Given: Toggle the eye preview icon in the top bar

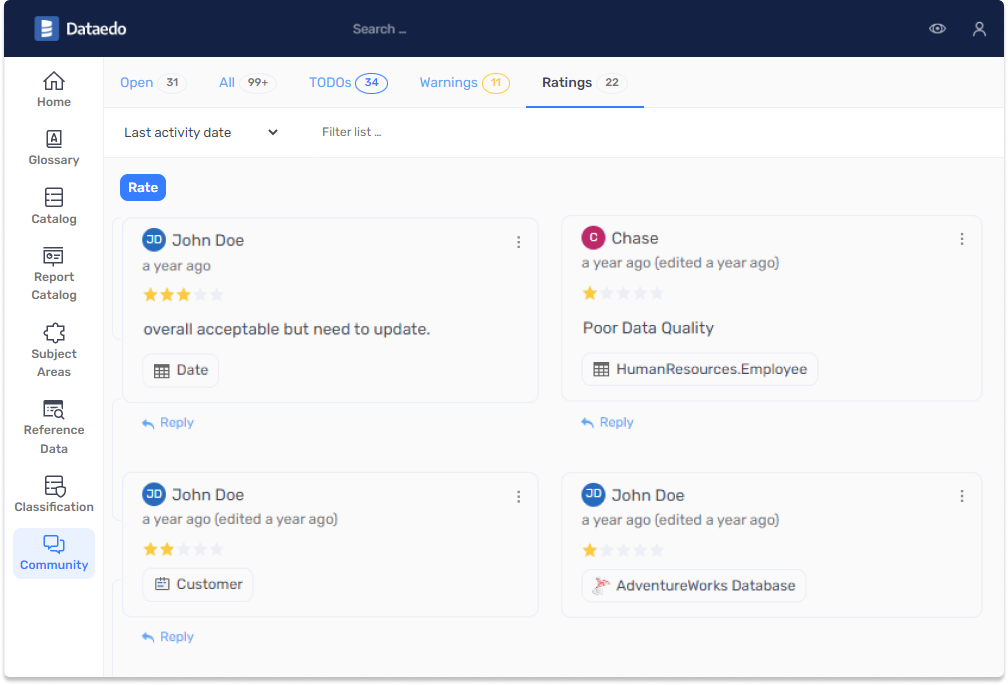Looking at the screenshot, I should pos(937,28).
